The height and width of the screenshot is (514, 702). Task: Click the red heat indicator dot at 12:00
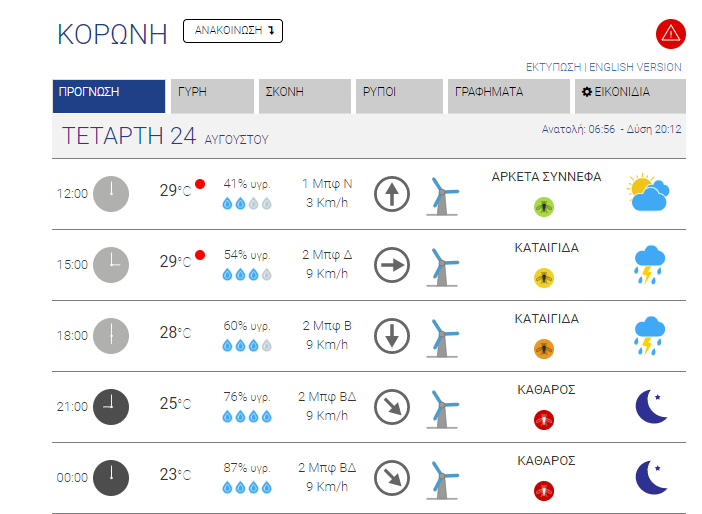coord(200,184)
